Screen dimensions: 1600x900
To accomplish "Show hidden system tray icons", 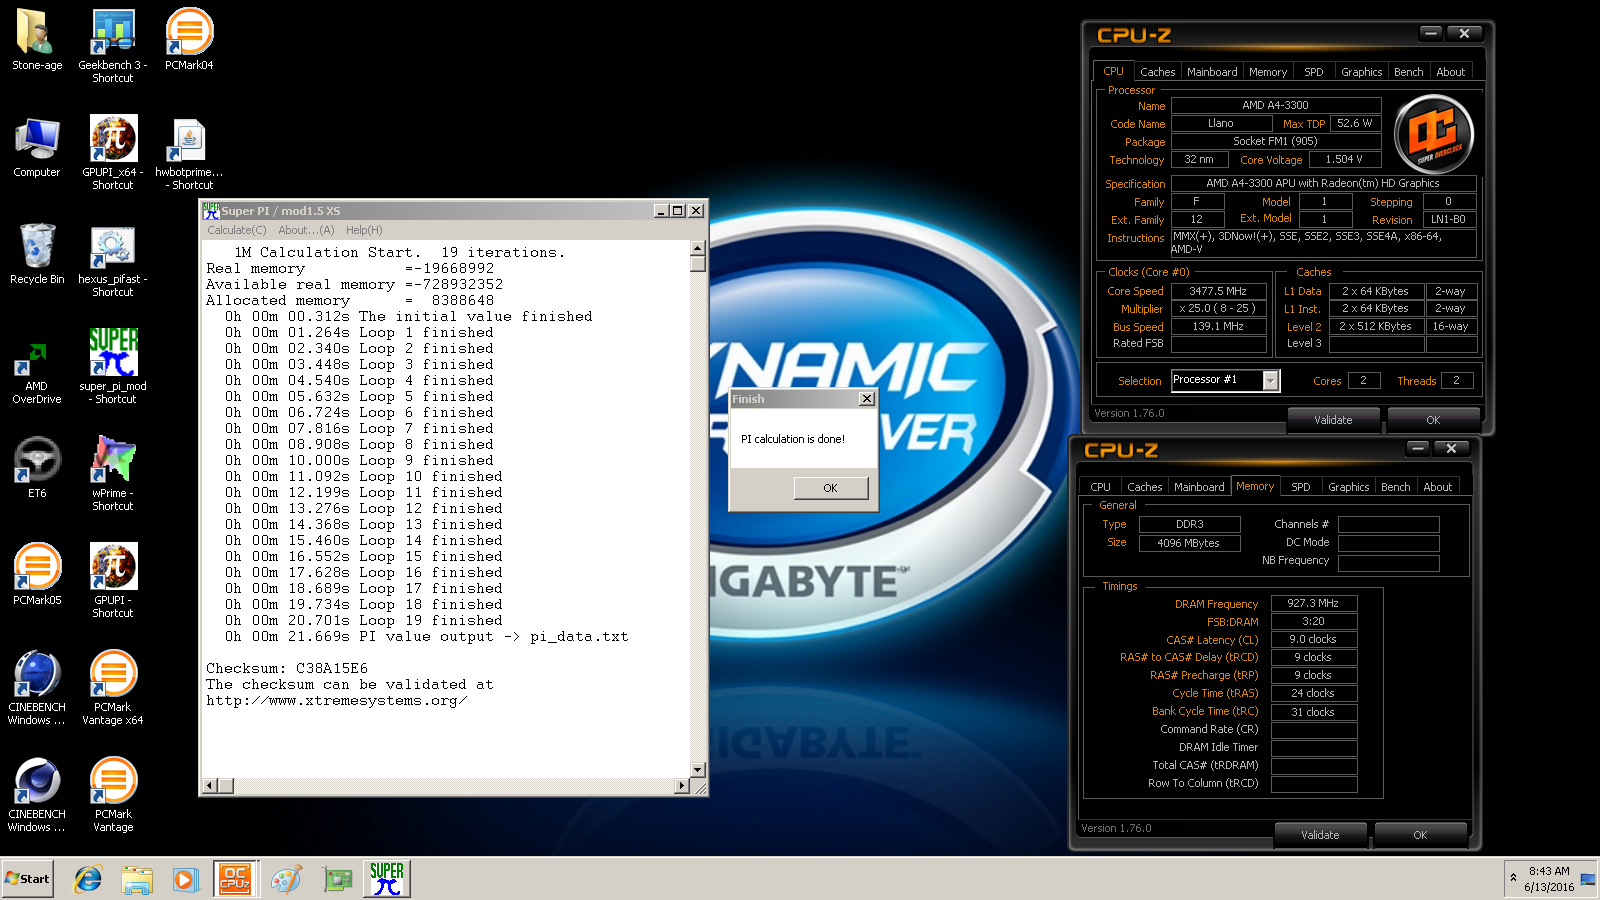I will (1512, 879).
